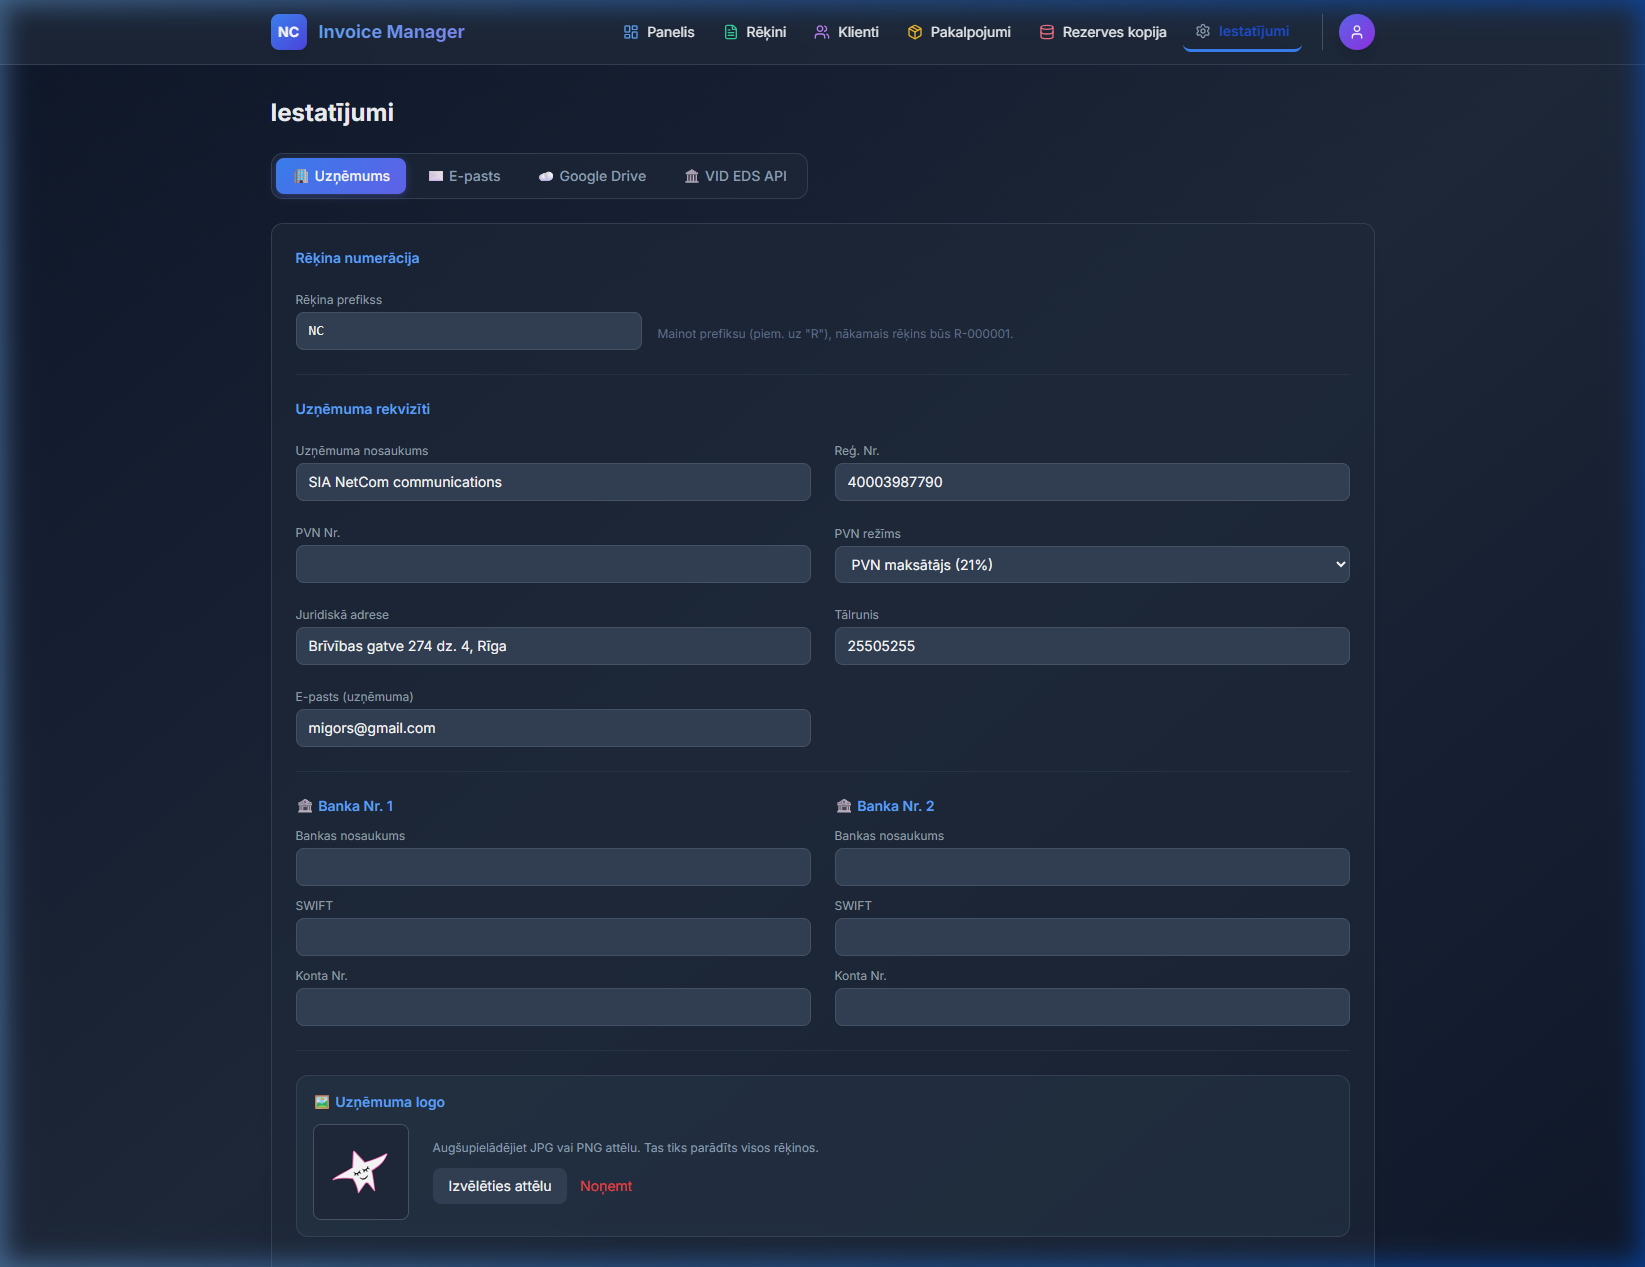This screenshot has width=1645, height=1267.
Task: Select the Uzņēmums tab
Action: [341, 176]
